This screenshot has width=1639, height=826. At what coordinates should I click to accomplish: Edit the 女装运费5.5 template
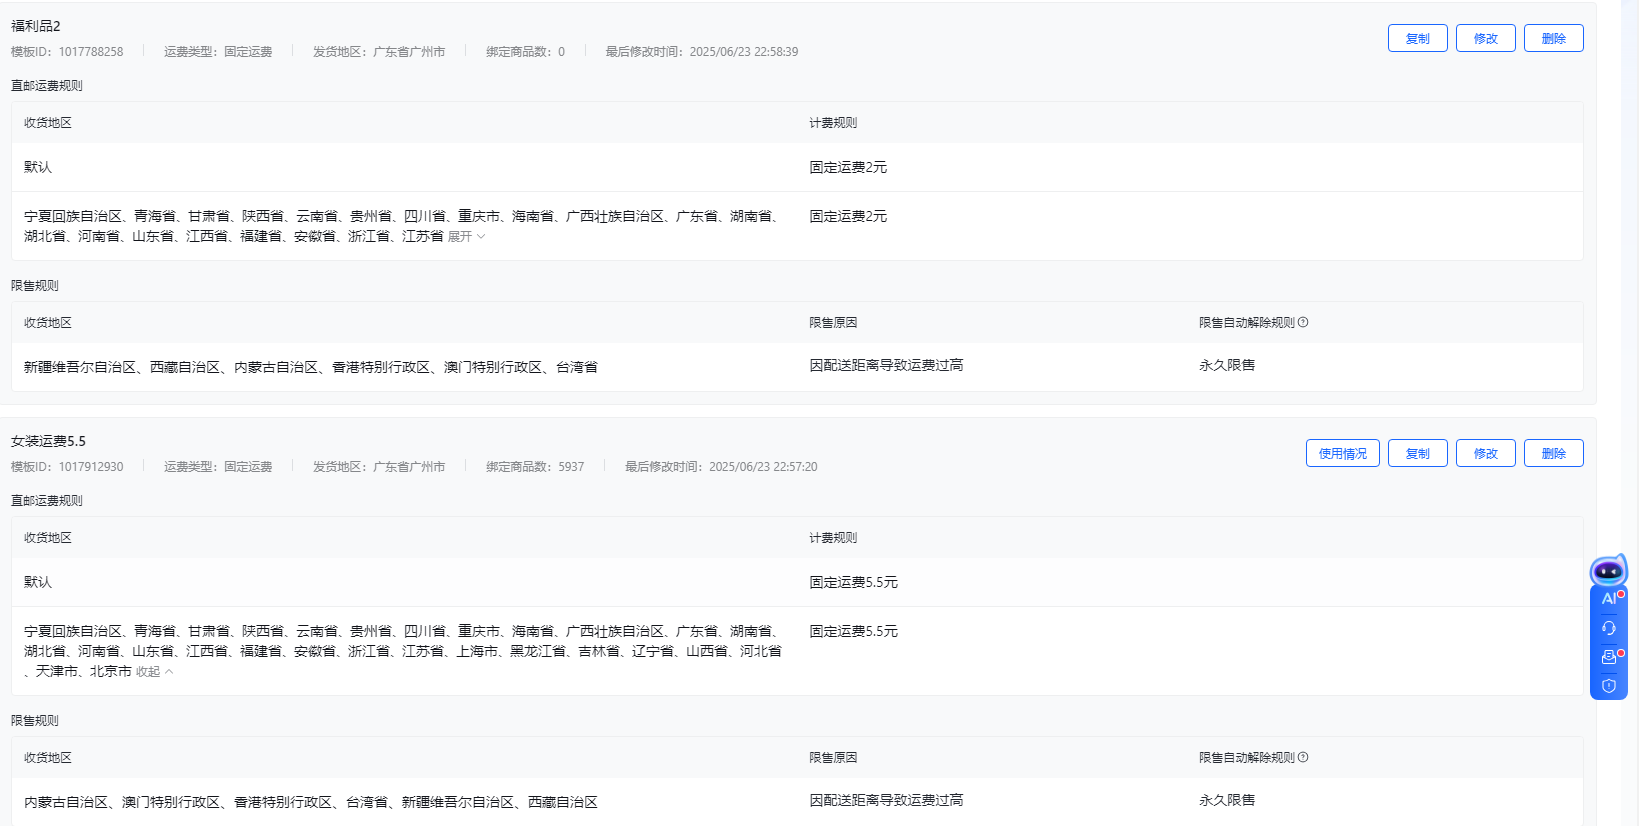click(x=1485, y=453)
